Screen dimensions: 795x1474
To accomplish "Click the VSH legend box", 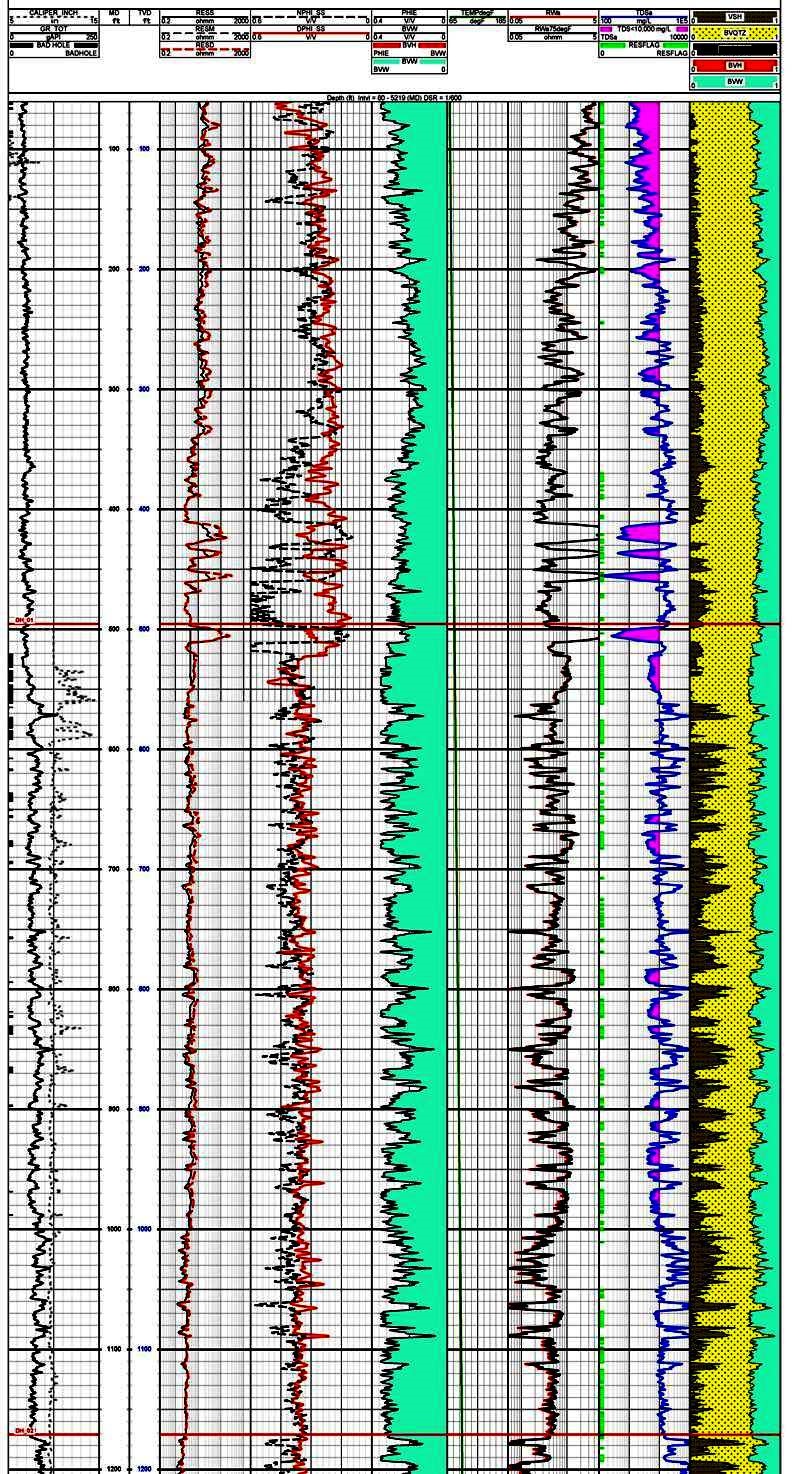I will [734, 17].
